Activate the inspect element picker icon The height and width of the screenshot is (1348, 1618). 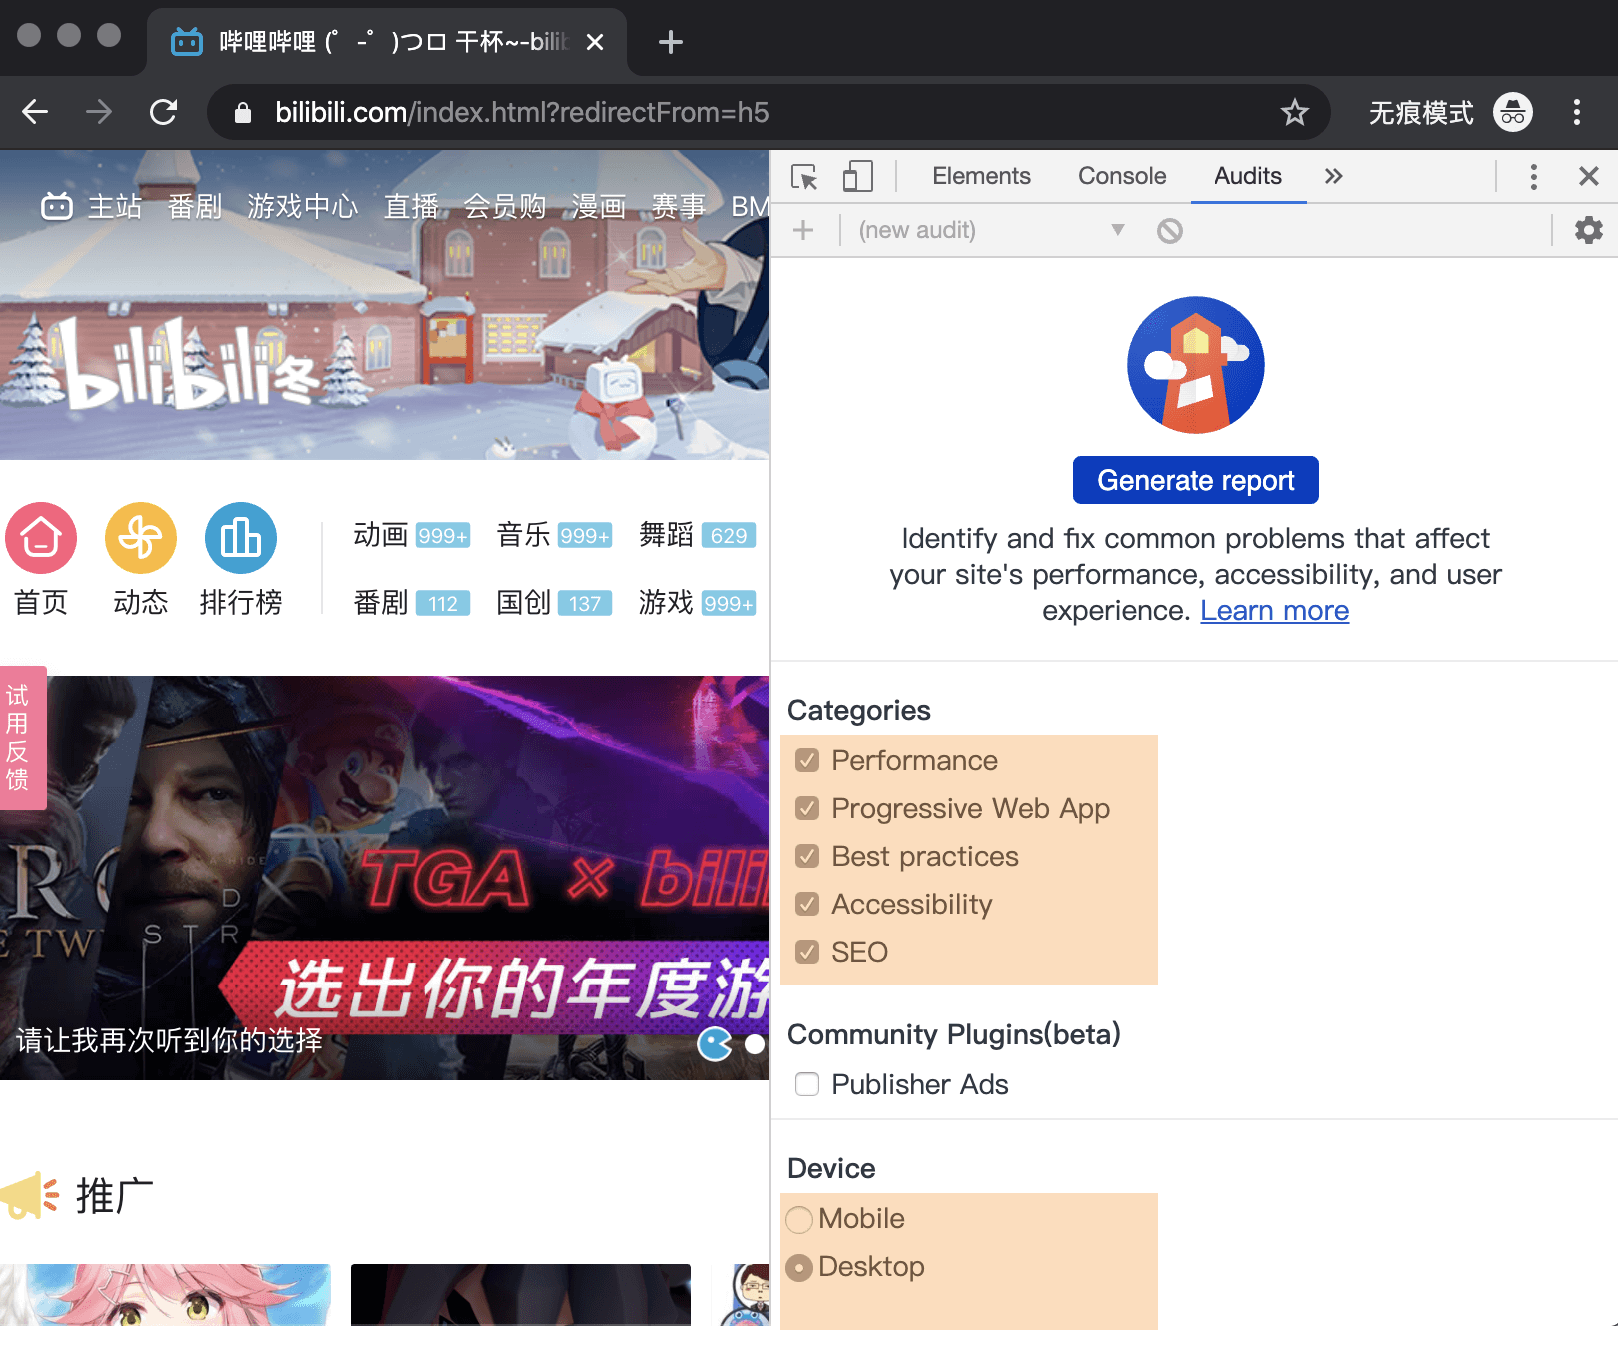pyautogui.click(x=803, y=177)
